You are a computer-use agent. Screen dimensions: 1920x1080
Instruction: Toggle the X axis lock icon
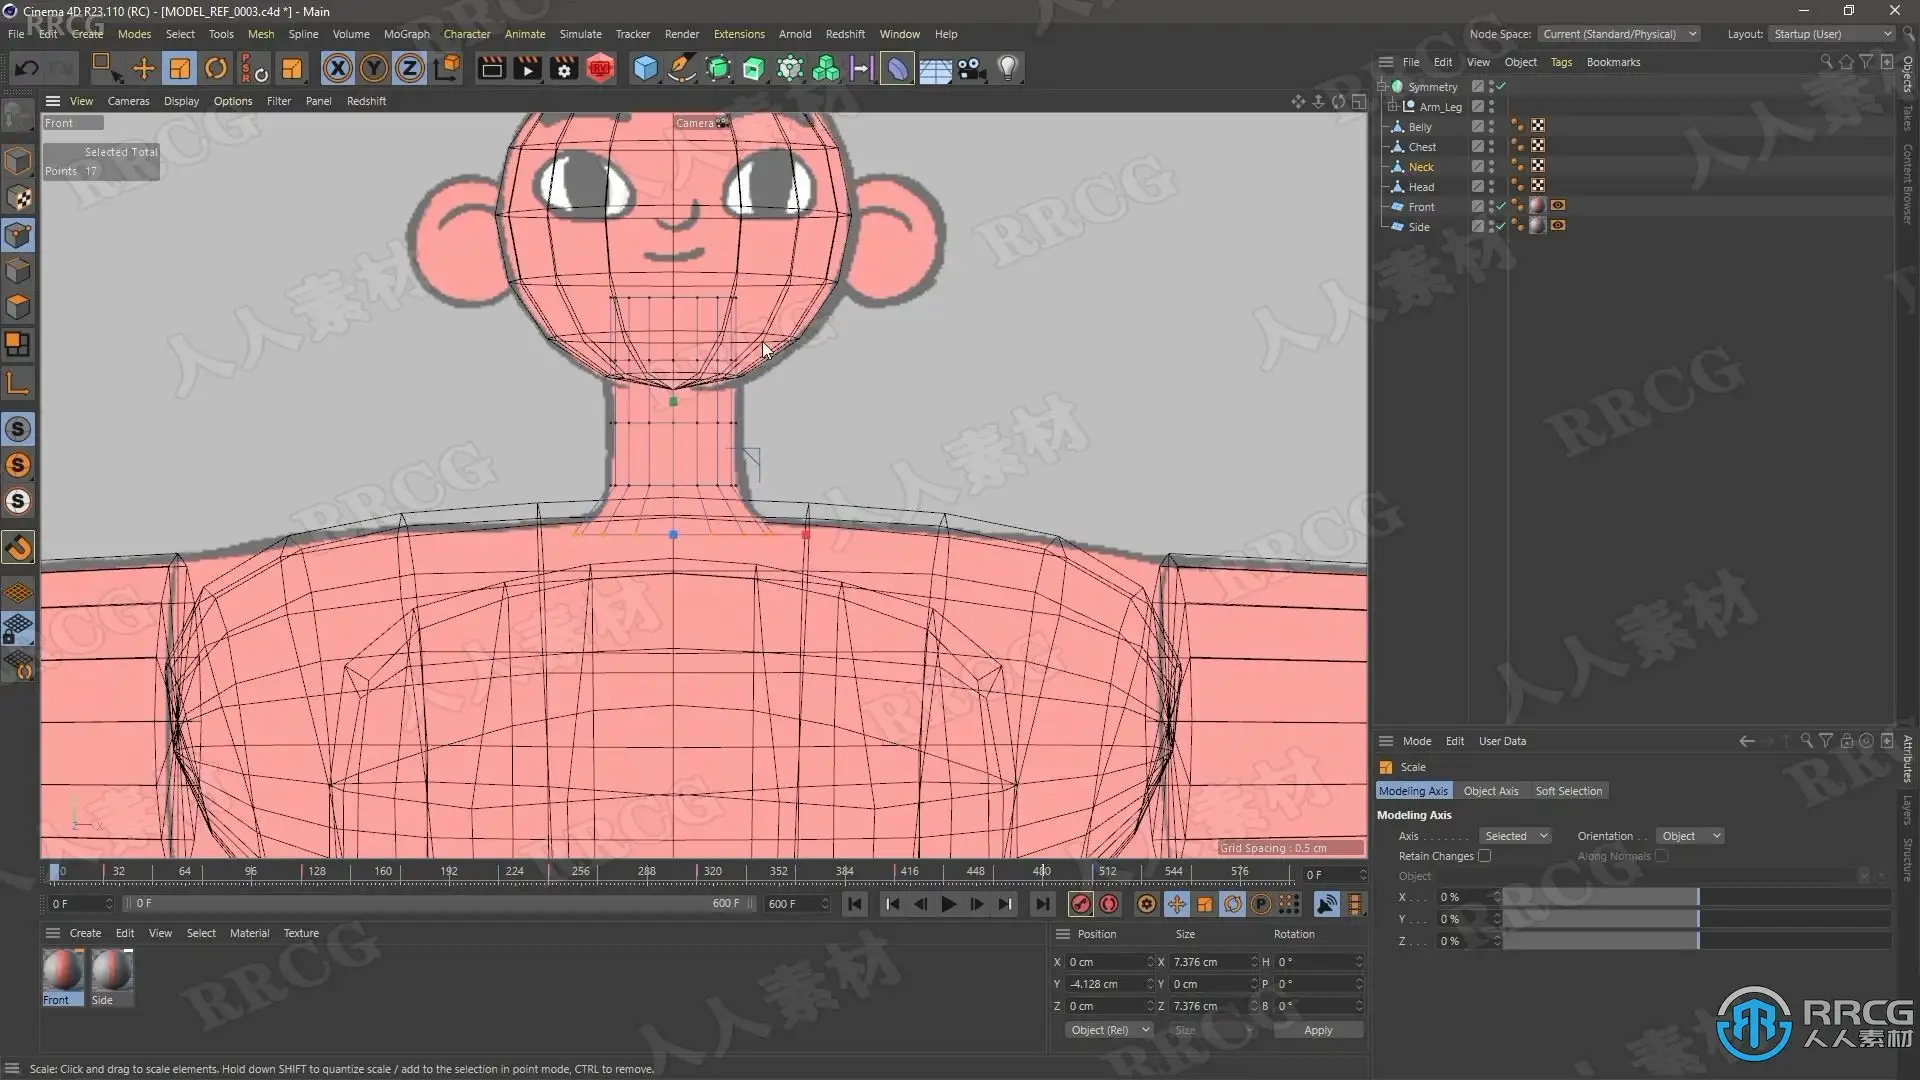pyautogui.click(x=337, y=68)
